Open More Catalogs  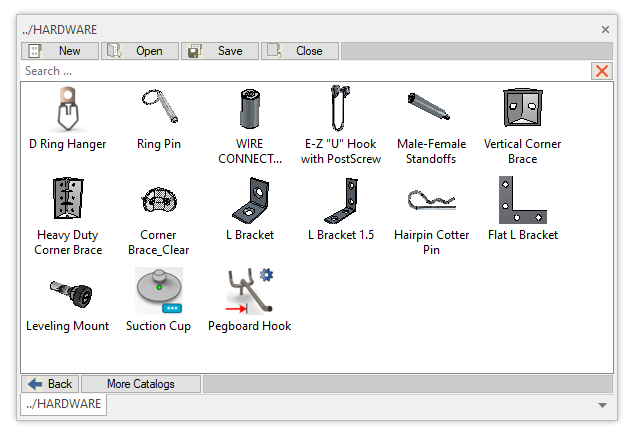pos(141,384)
